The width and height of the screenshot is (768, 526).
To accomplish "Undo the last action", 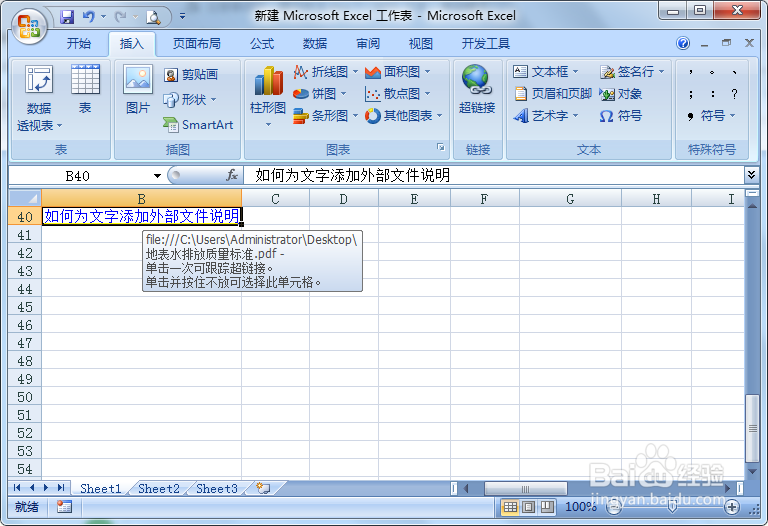I will [x=89, y=17].
